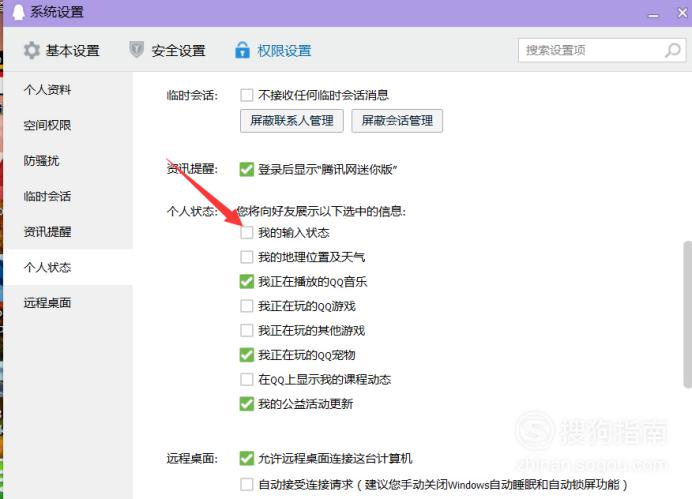Viewport: 692px width, 499px height.
Task: Uncheck 允许远程桌面连接这台计算机
Action: (247, 458)
